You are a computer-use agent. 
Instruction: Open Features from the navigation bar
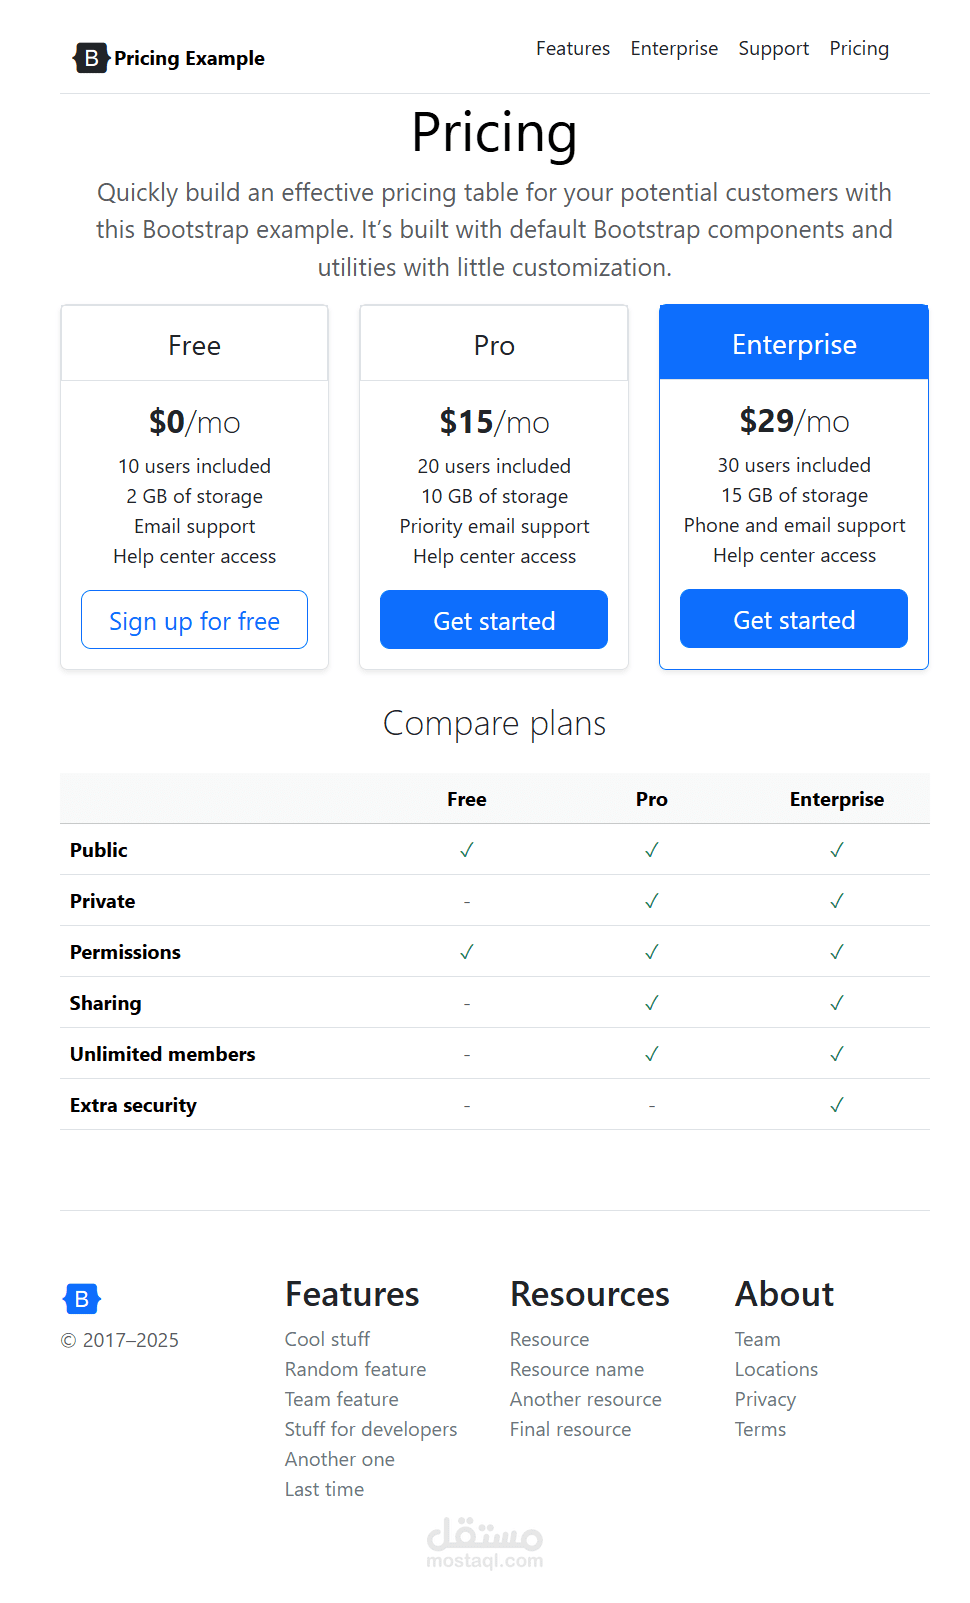(x=572, y=48)
